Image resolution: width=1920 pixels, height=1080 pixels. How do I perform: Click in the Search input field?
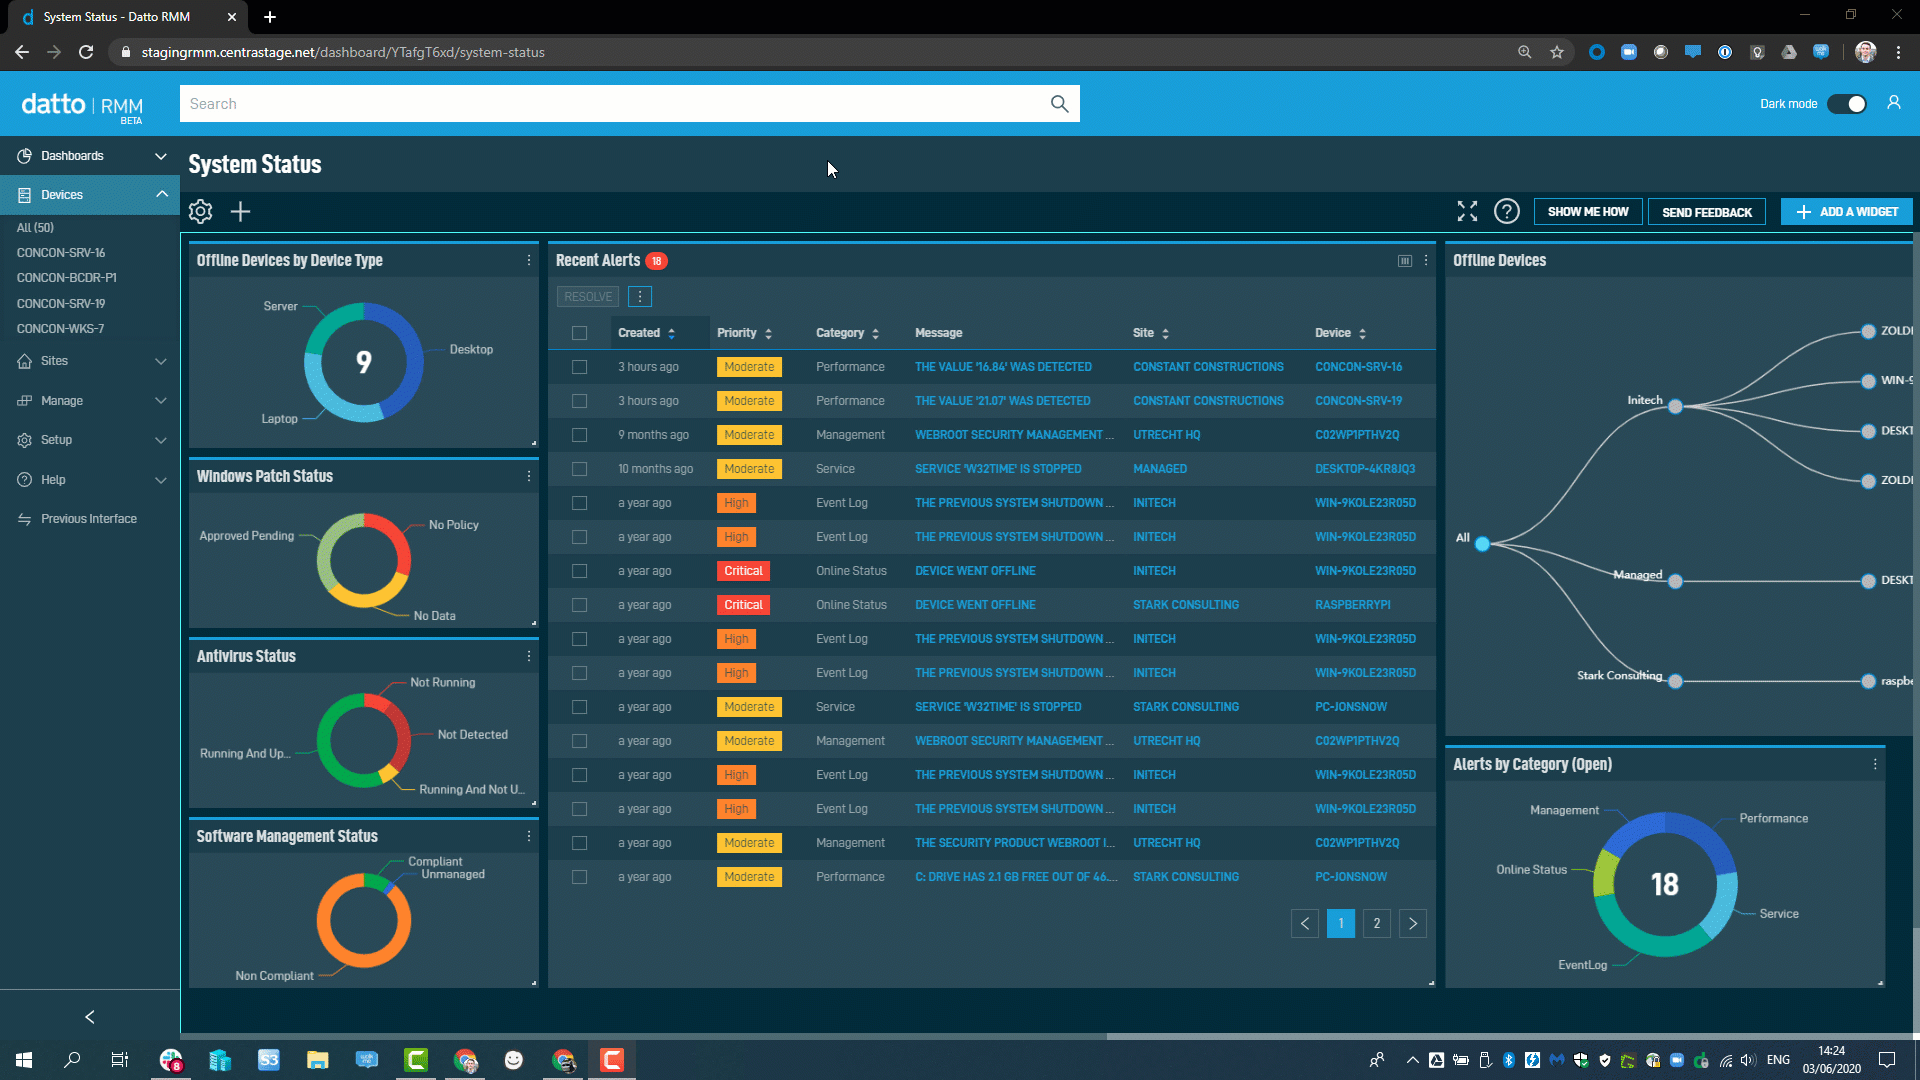(x=614, y=104)
